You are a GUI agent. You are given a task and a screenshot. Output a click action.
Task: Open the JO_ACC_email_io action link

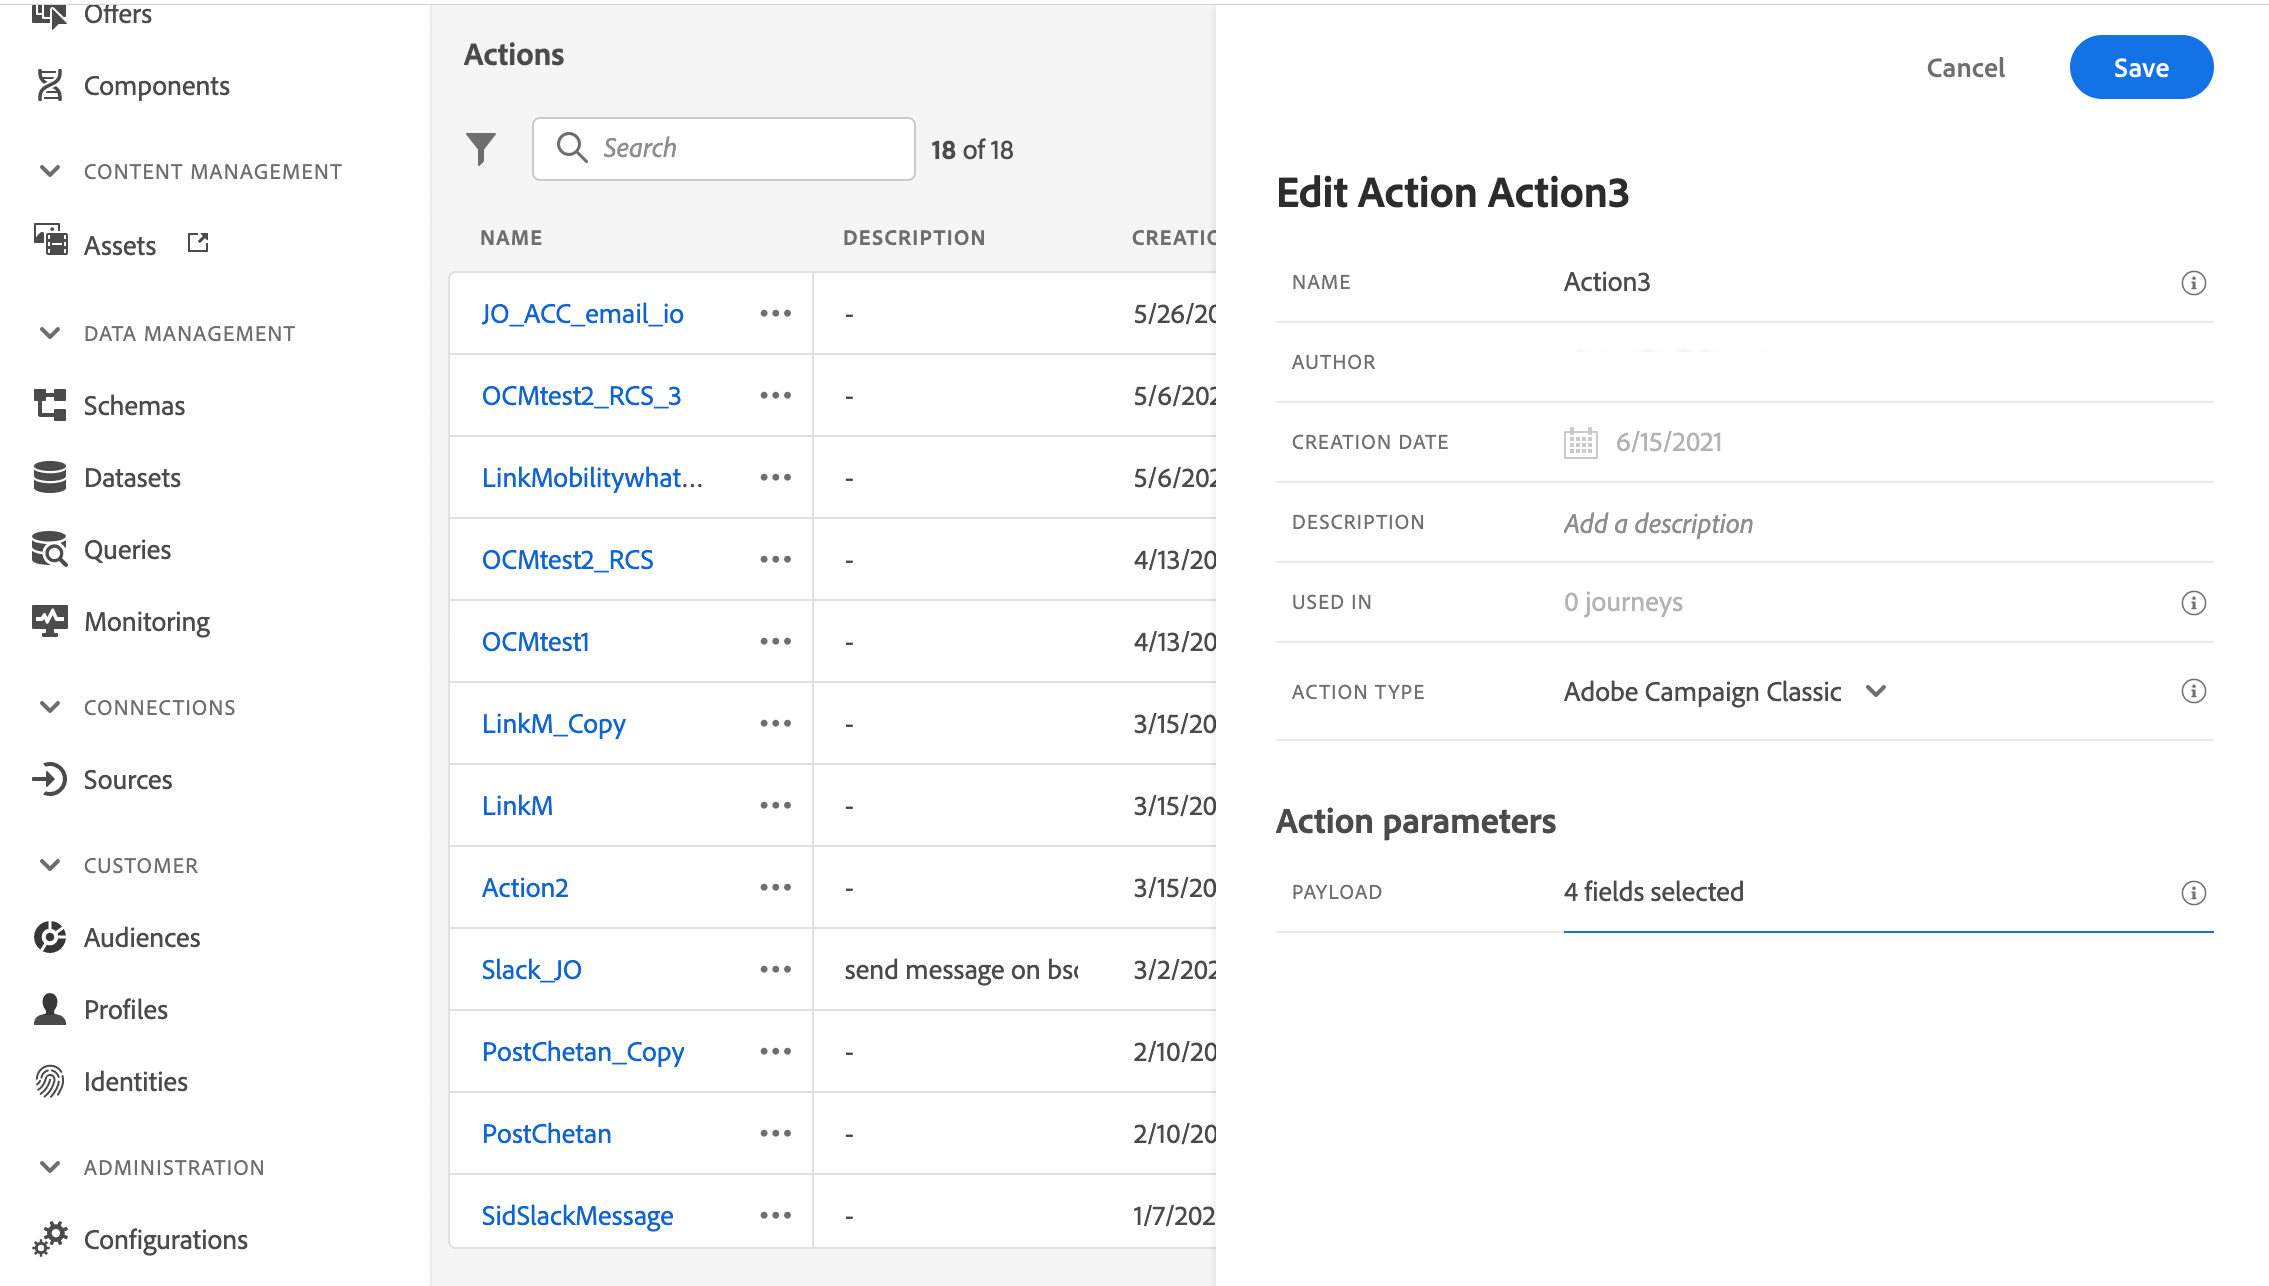click(582, 314)
